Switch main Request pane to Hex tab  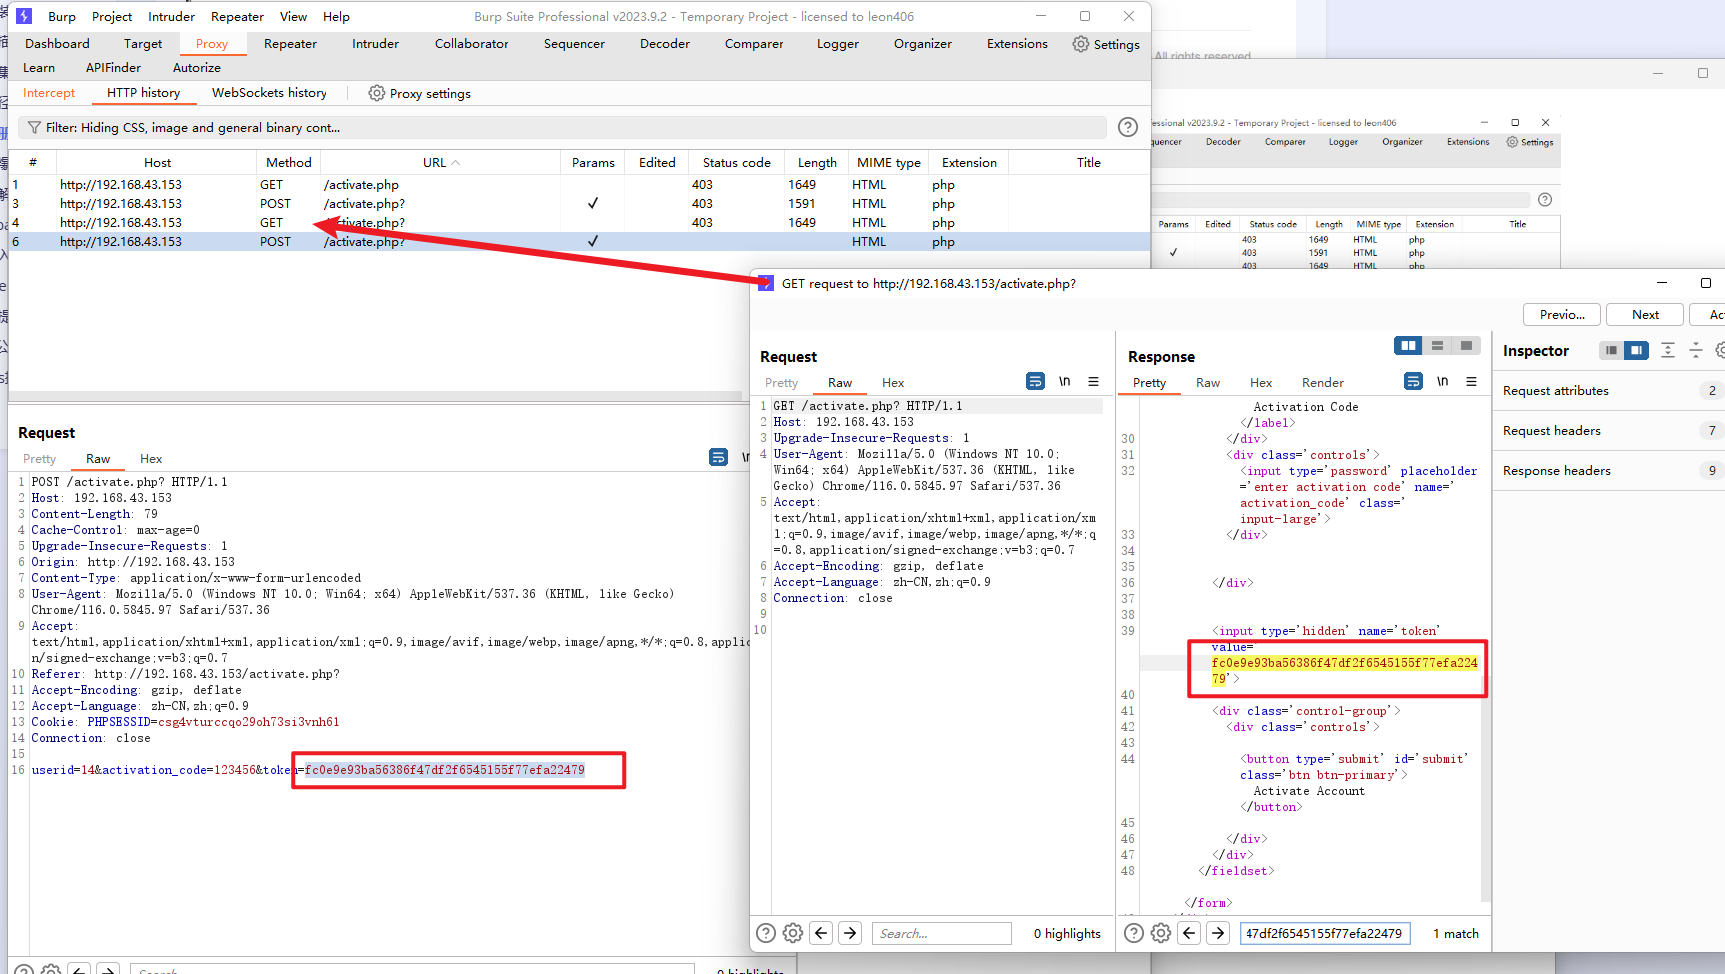[151, 459]
